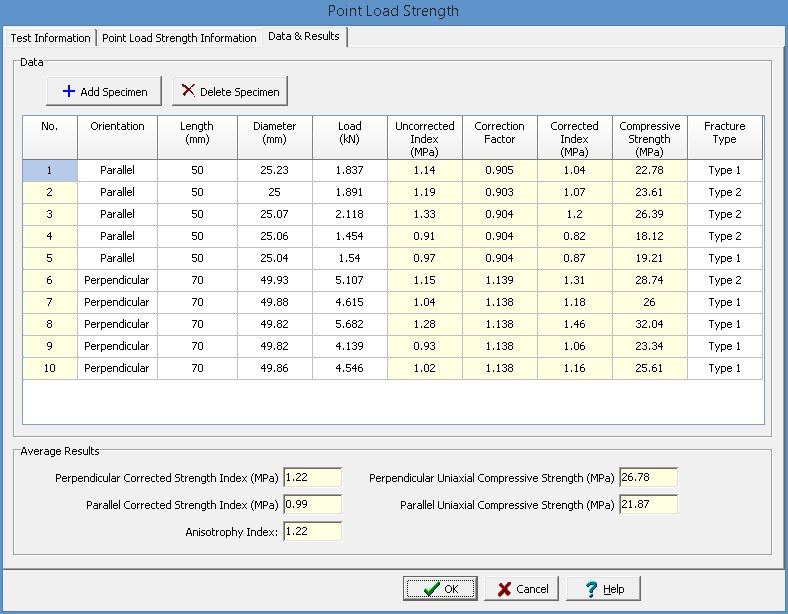Click the green checkmark on OK button
Viewport: 788px width, 614px height.
(431, 589)
